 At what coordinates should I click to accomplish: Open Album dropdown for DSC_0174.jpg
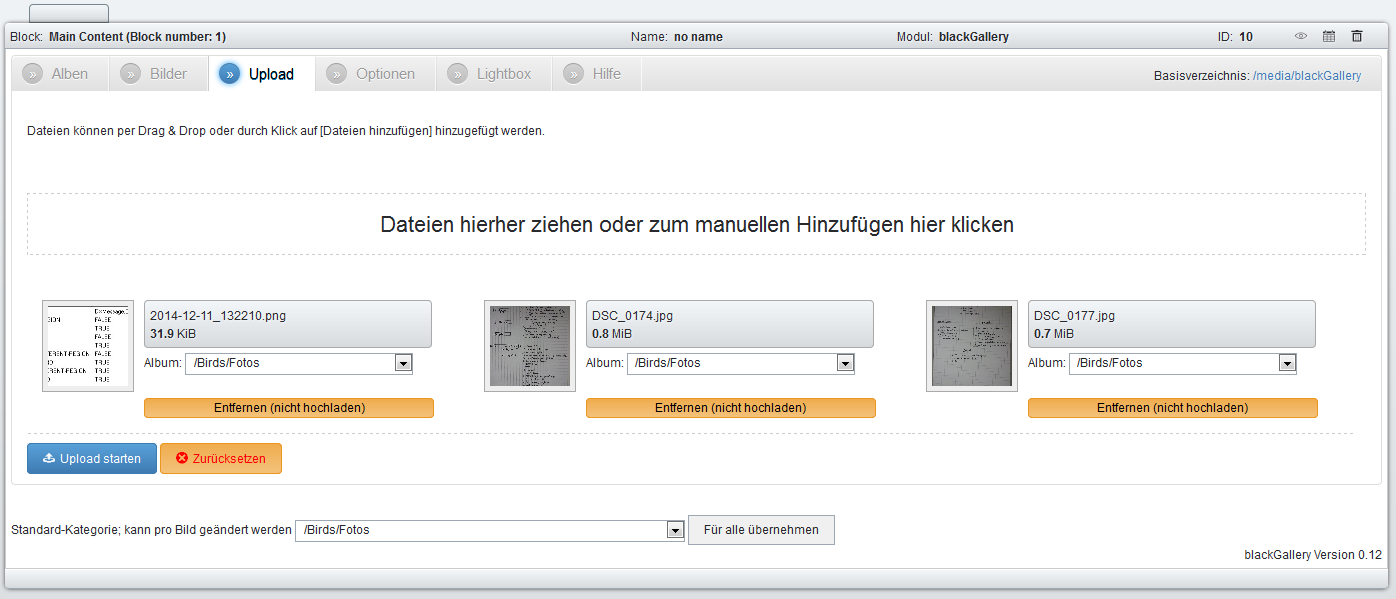(x=741, y=363)
